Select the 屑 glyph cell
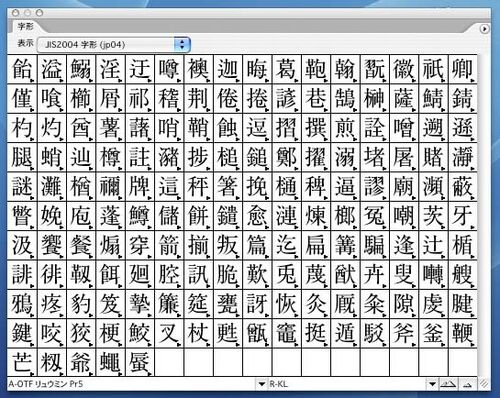 point(111,98)
